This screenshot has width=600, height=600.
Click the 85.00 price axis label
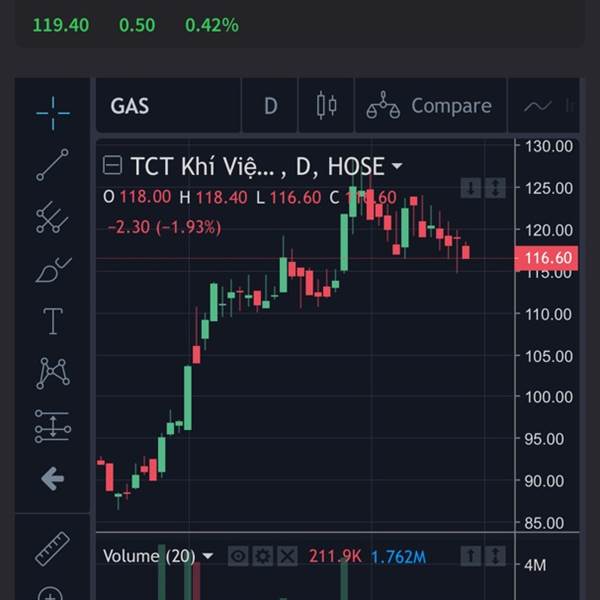point(544,523)
